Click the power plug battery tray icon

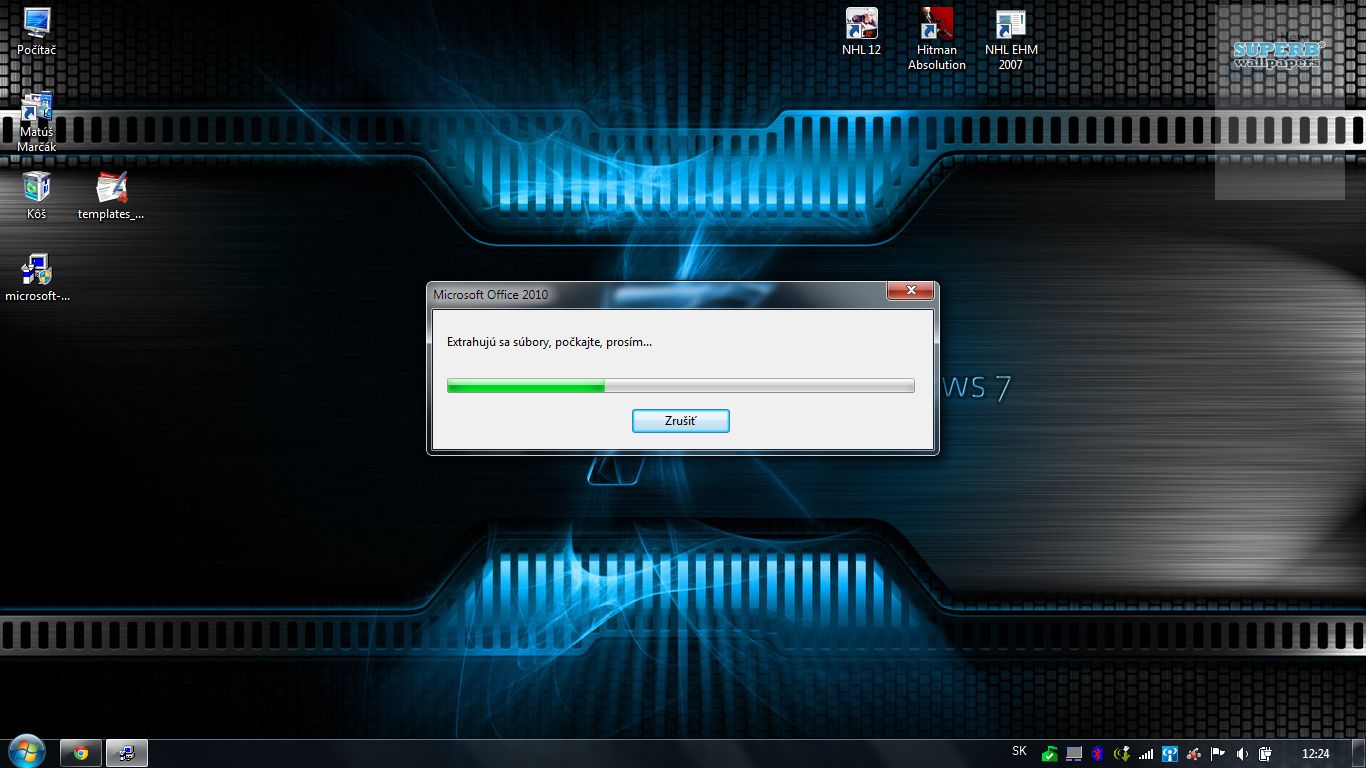pos(1266,754)
